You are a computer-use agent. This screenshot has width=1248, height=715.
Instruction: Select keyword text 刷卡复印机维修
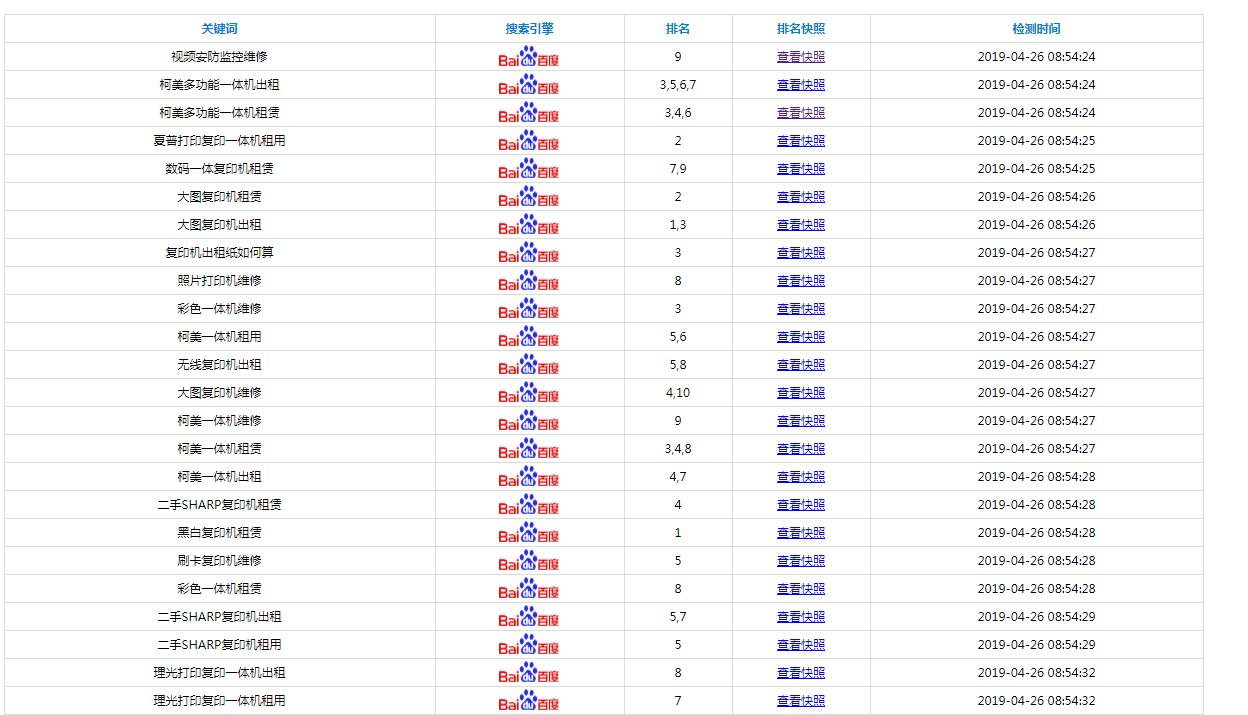(219, 561)
